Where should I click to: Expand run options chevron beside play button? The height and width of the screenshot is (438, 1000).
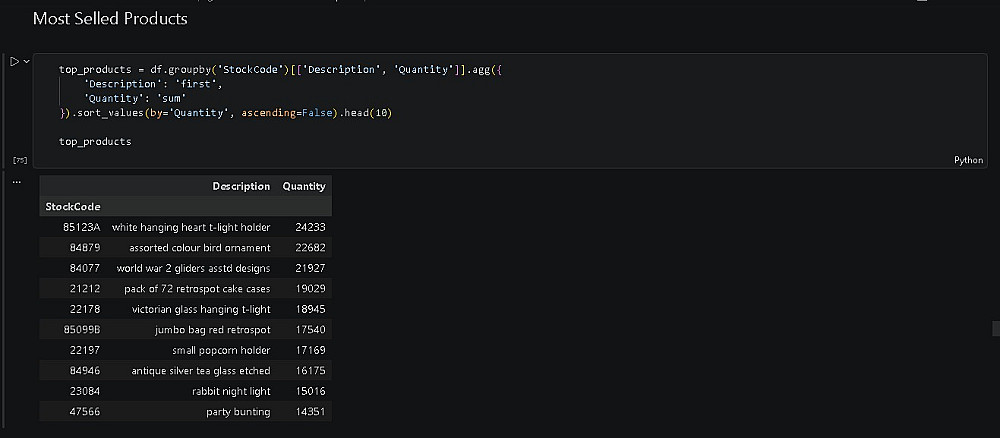point(26,62)
